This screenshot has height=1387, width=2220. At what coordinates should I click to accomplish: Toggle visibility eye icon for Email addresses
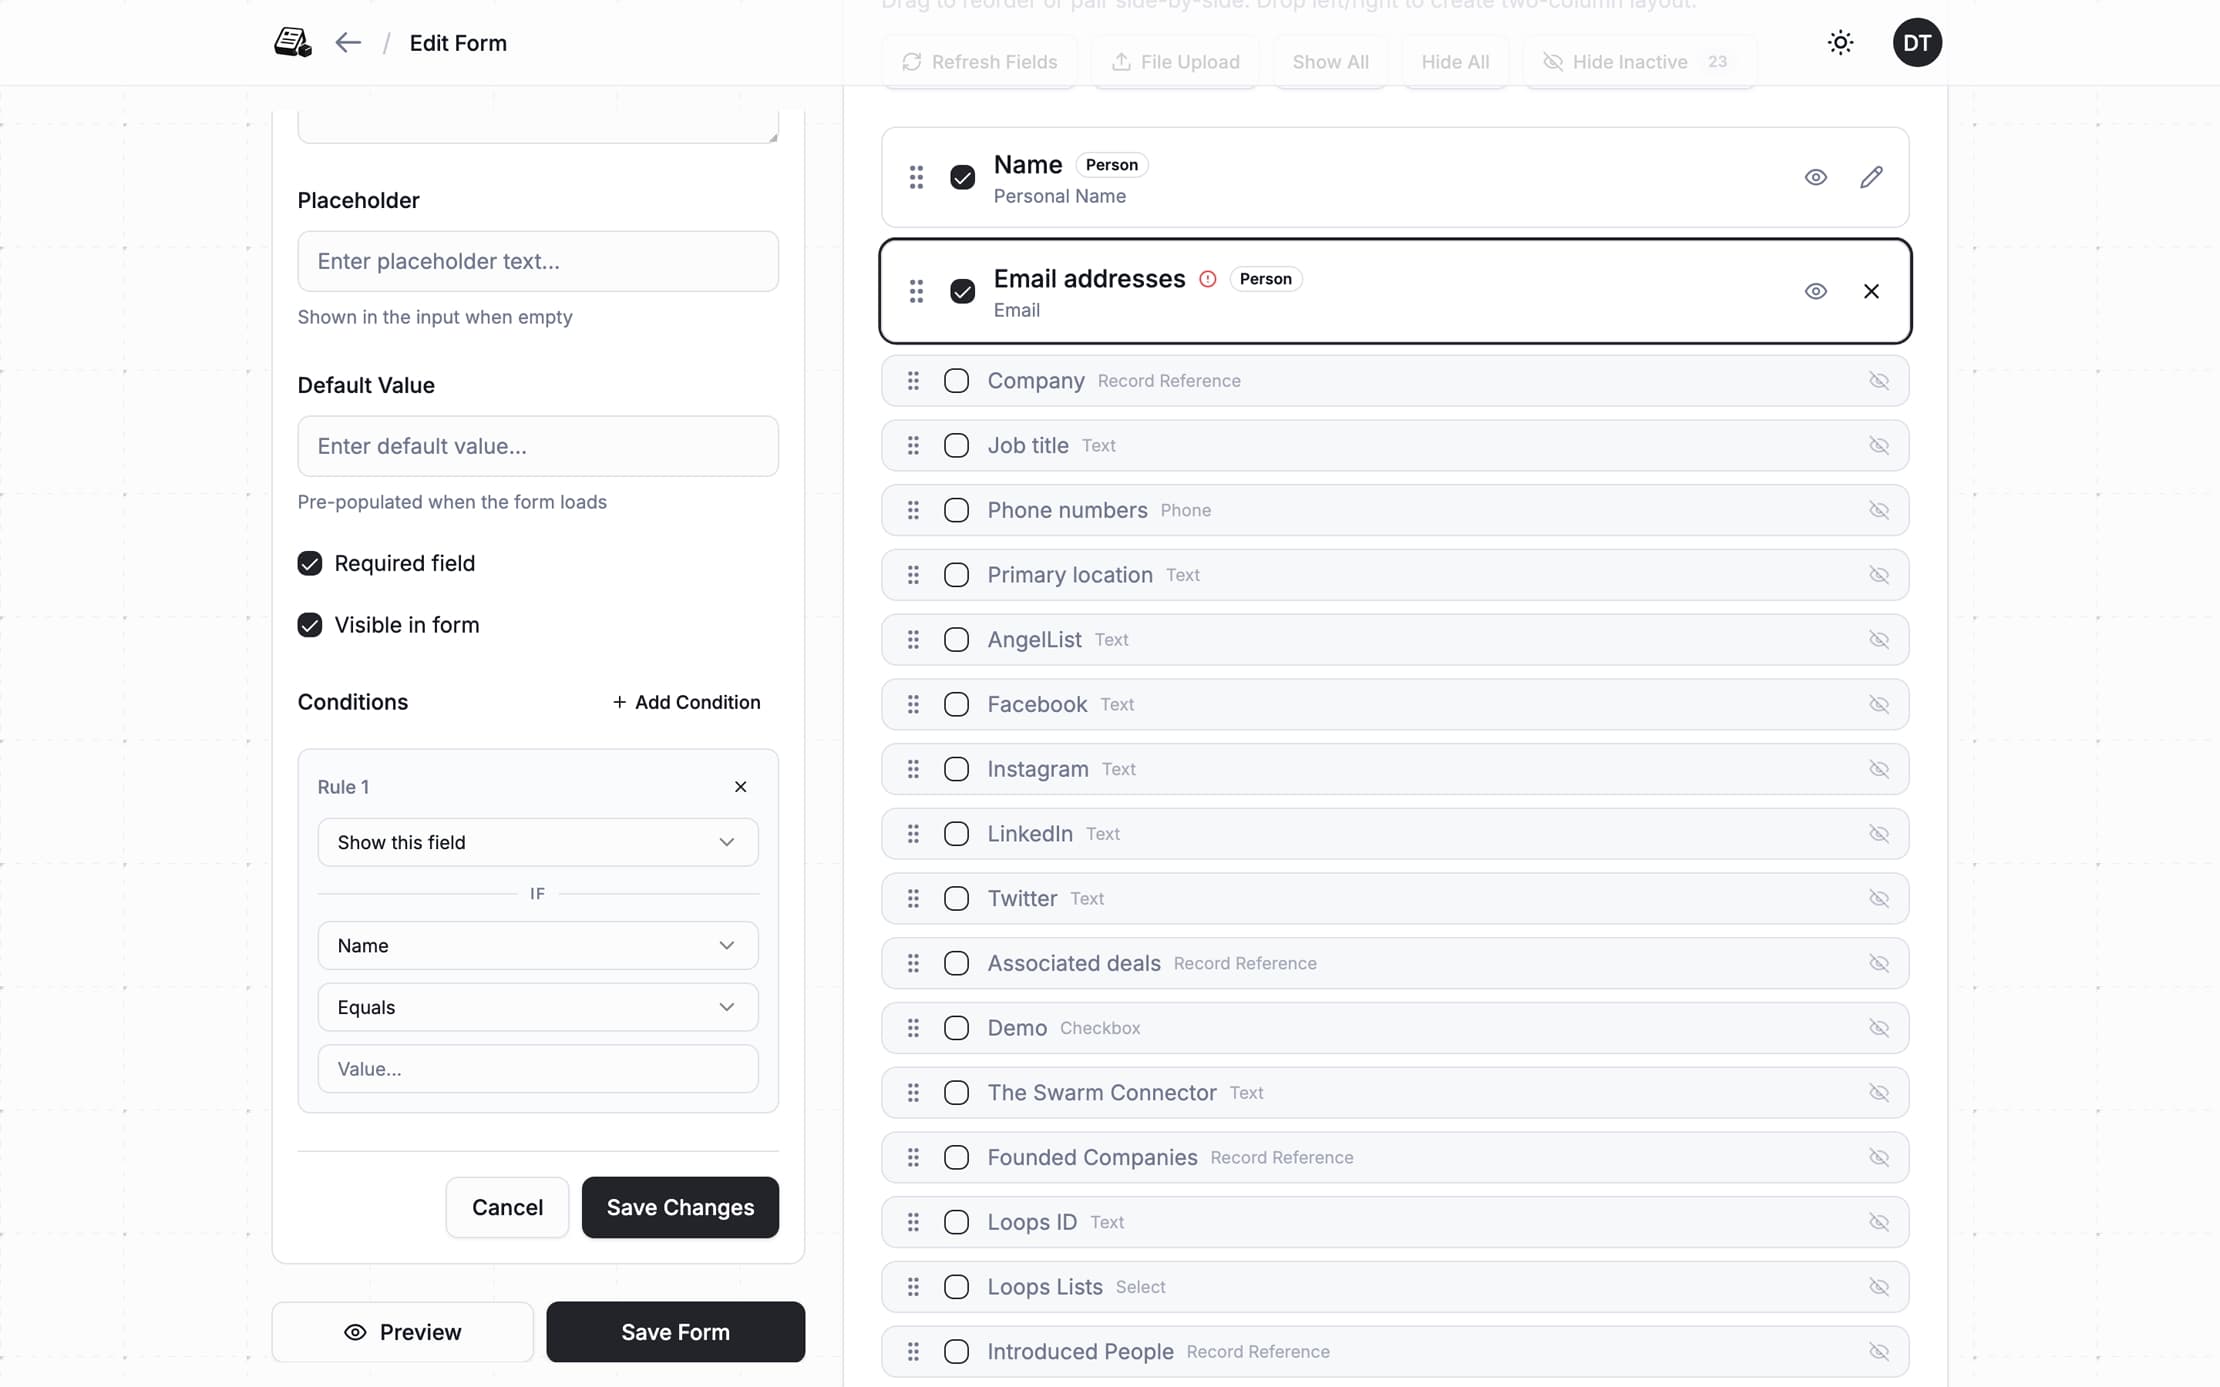pos(1815,291)
